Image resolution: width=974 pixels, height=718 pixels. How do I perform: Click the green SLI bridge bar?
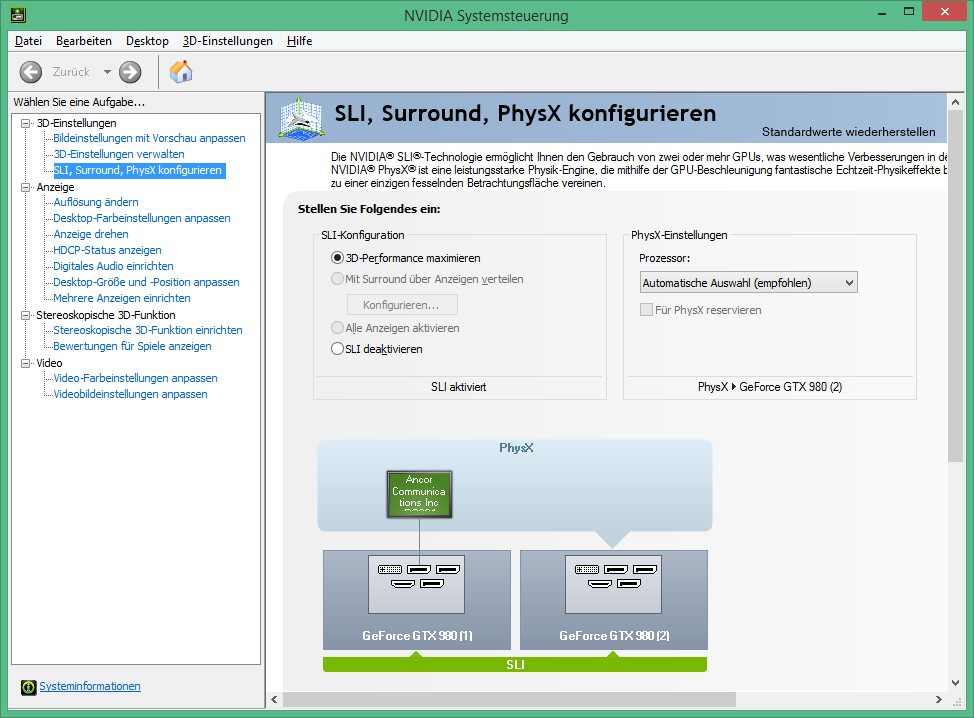click(515, 665)
